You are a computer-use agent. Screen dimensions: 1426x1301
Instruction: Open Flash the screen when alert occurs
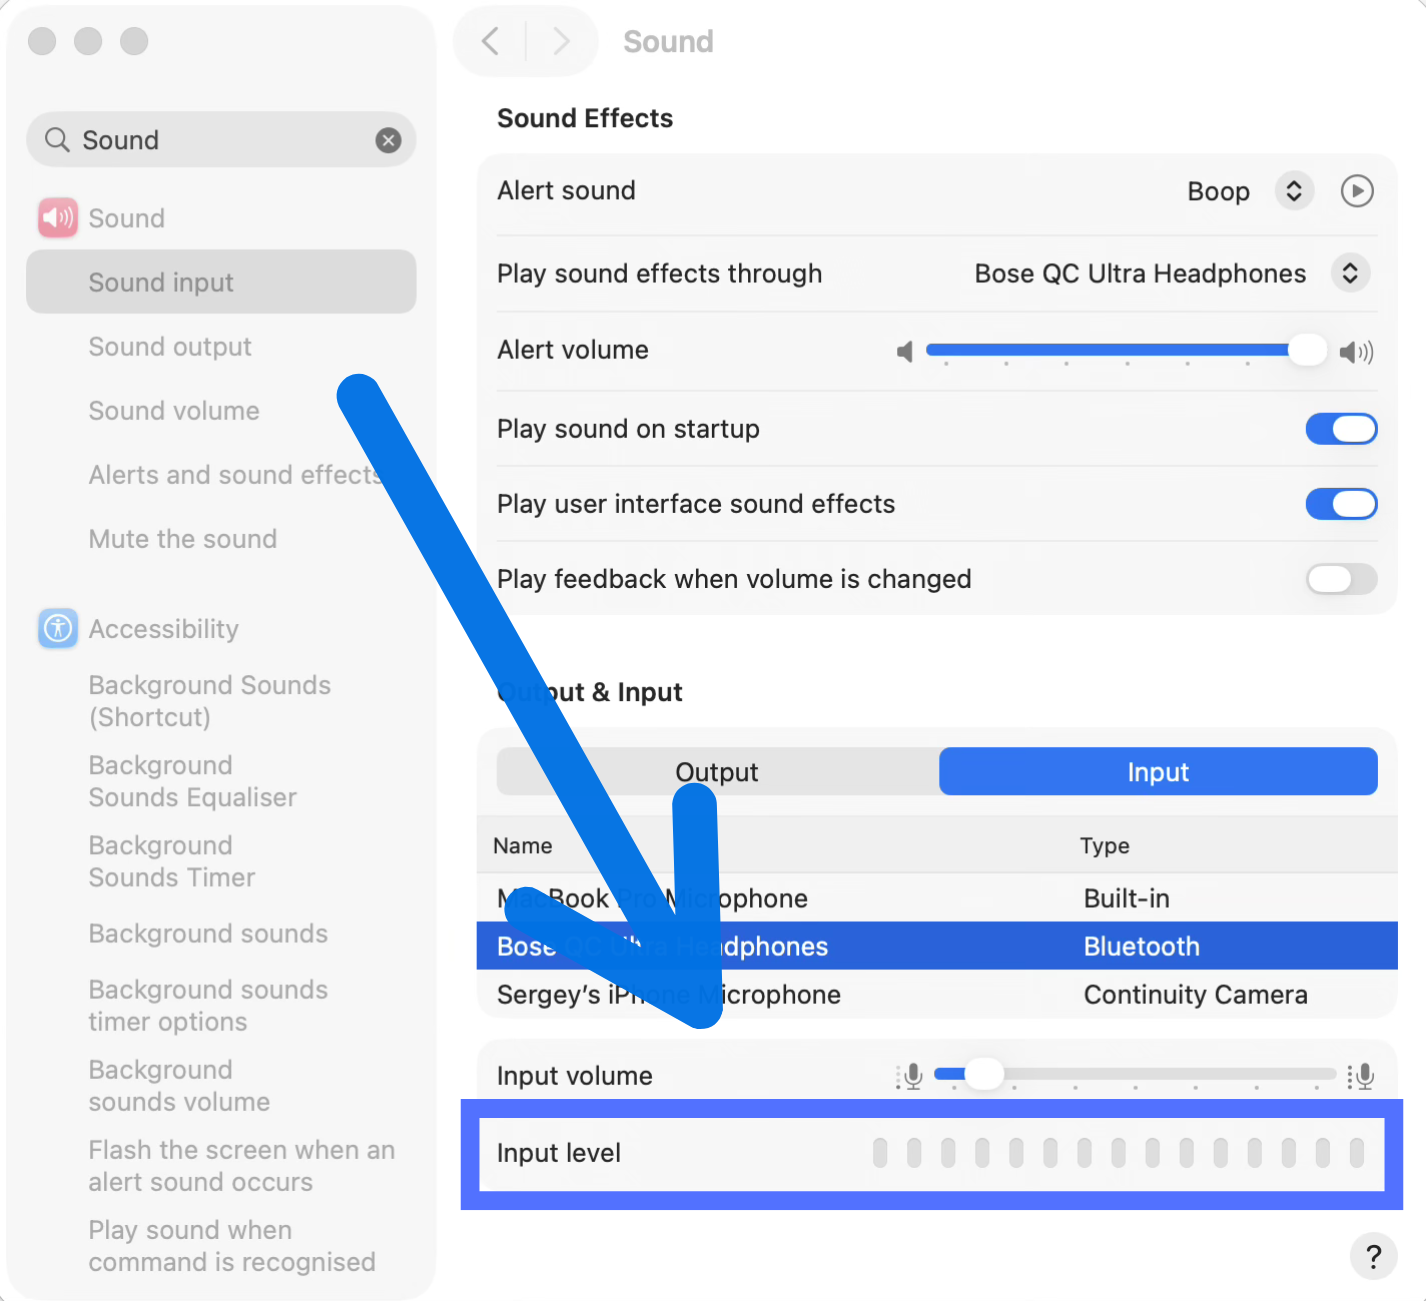(241, 1165)
